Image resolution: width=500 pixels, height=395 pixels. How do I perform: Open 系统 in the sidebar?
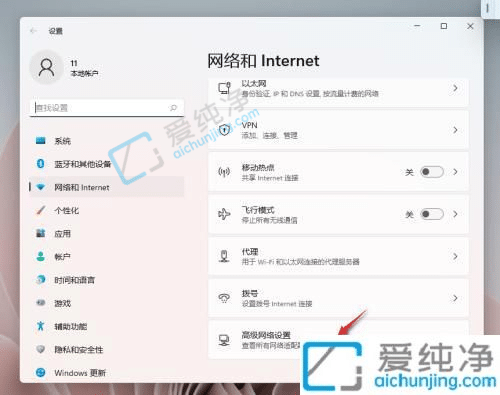(107, 141)
